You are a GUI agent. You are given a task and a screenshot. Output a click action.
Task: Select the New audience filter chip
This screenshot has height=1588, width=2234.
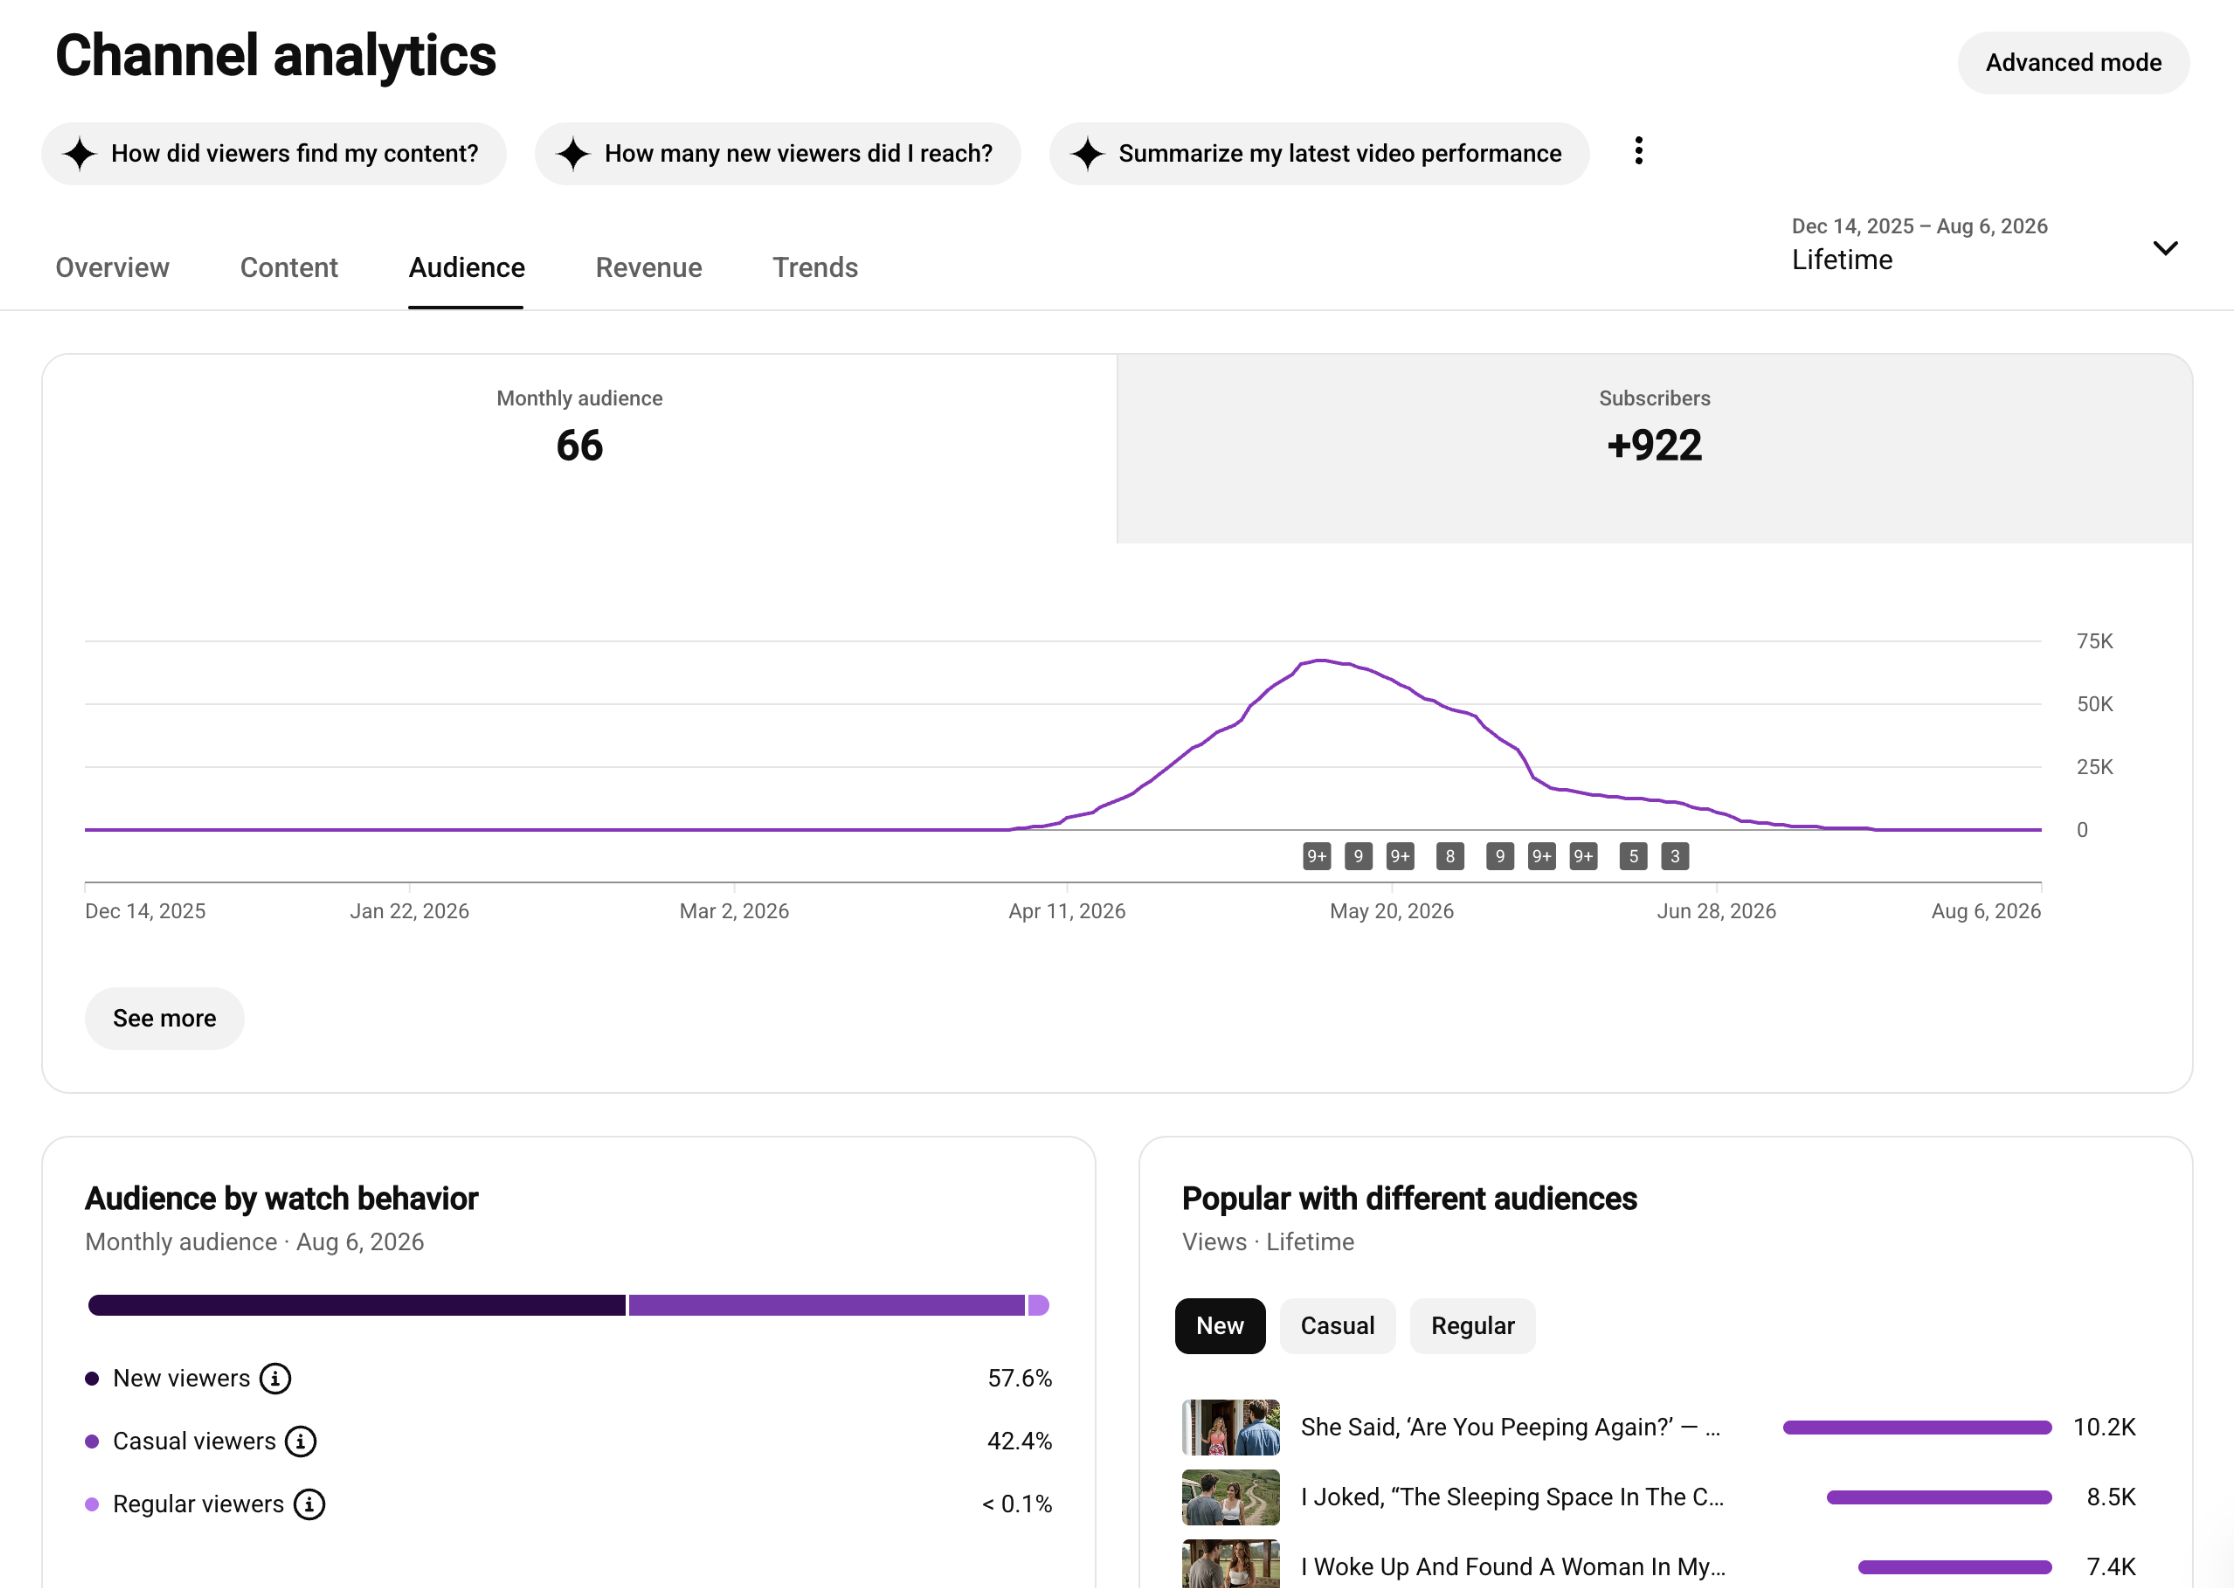coord(1220,1326)
